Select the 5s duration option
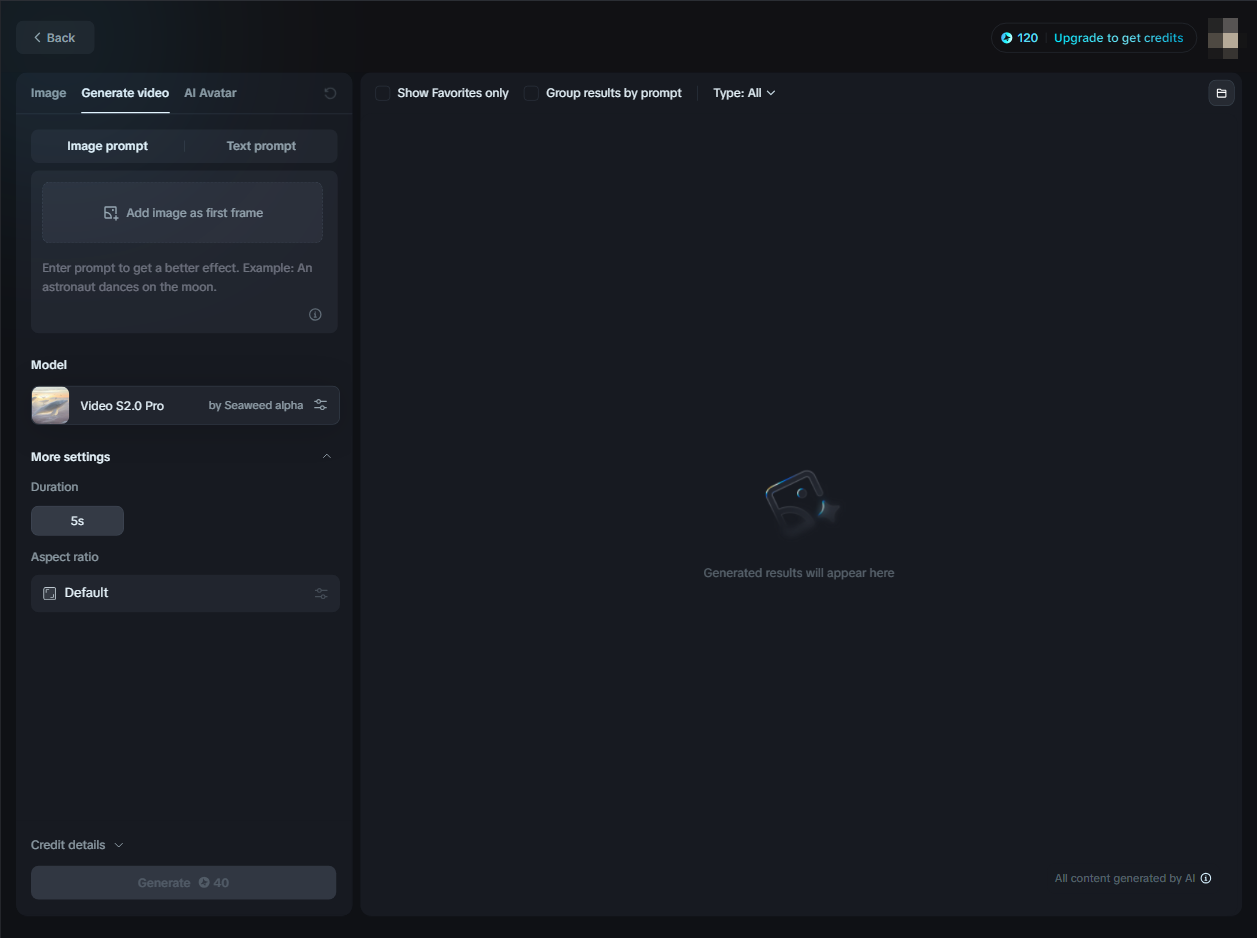This screenshot has width=1257, height=938. click(77, 521)
